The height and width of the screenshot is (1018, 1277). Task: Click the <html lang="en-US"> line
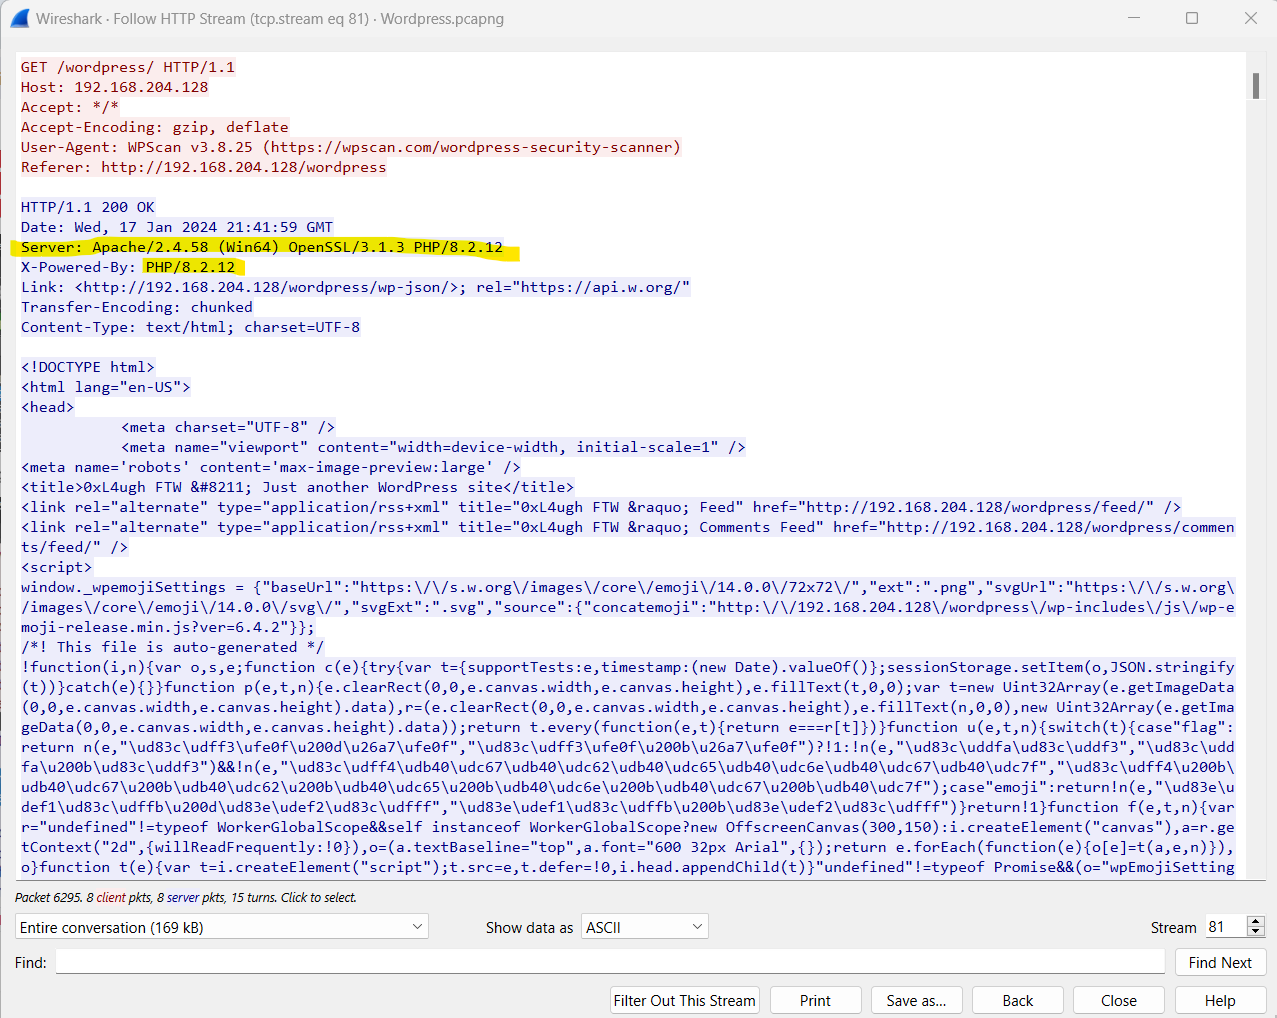coord(106,387)
